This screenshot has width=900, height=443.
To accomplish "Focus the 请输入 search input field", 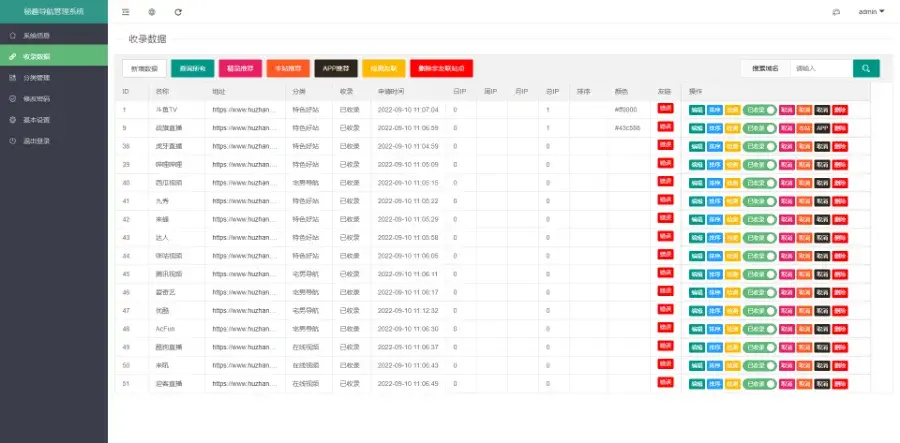I will coord(821,68).
